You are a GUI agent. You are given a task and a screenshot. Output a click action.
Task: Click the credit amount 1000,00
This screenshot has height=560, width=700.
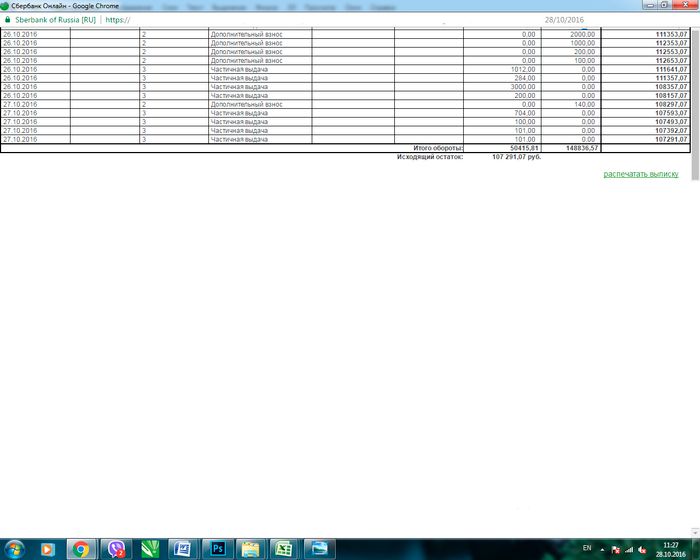pyautogui.click(x=583, y=43)
